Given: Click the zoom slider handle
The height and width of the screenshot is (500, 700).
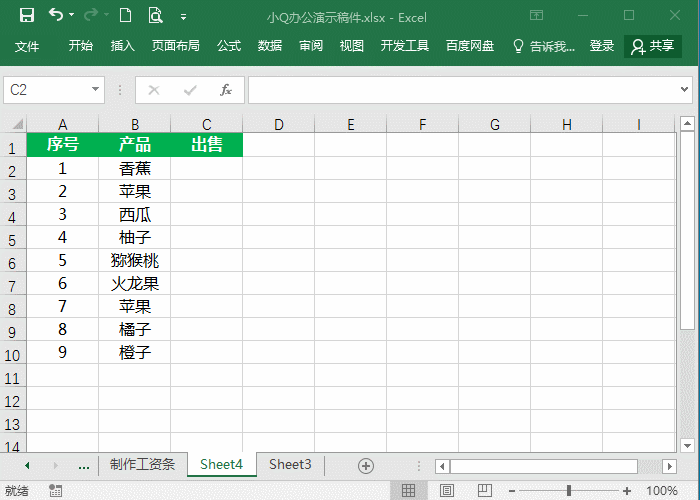Looking at the screenshot, I should point(568,491).
